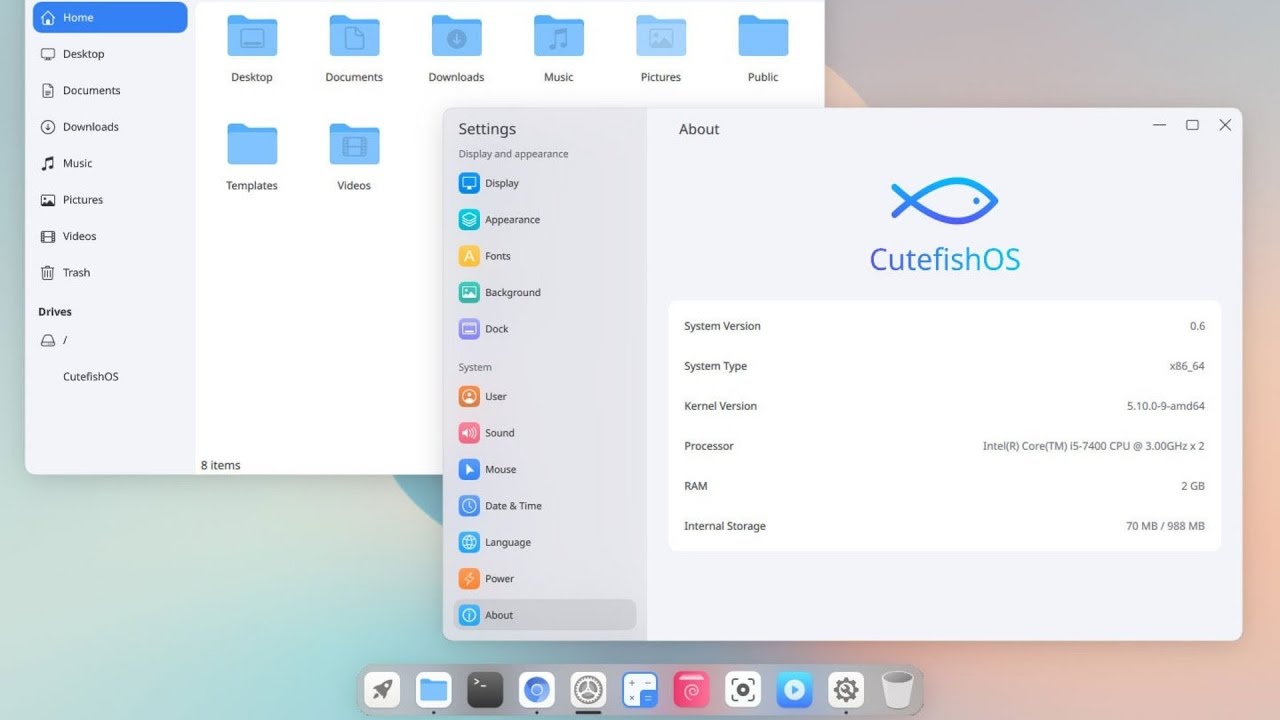Close the Settings window
Image resolution: width=1280 pixels, height=720 pixels.
(x=1225, y=125)
